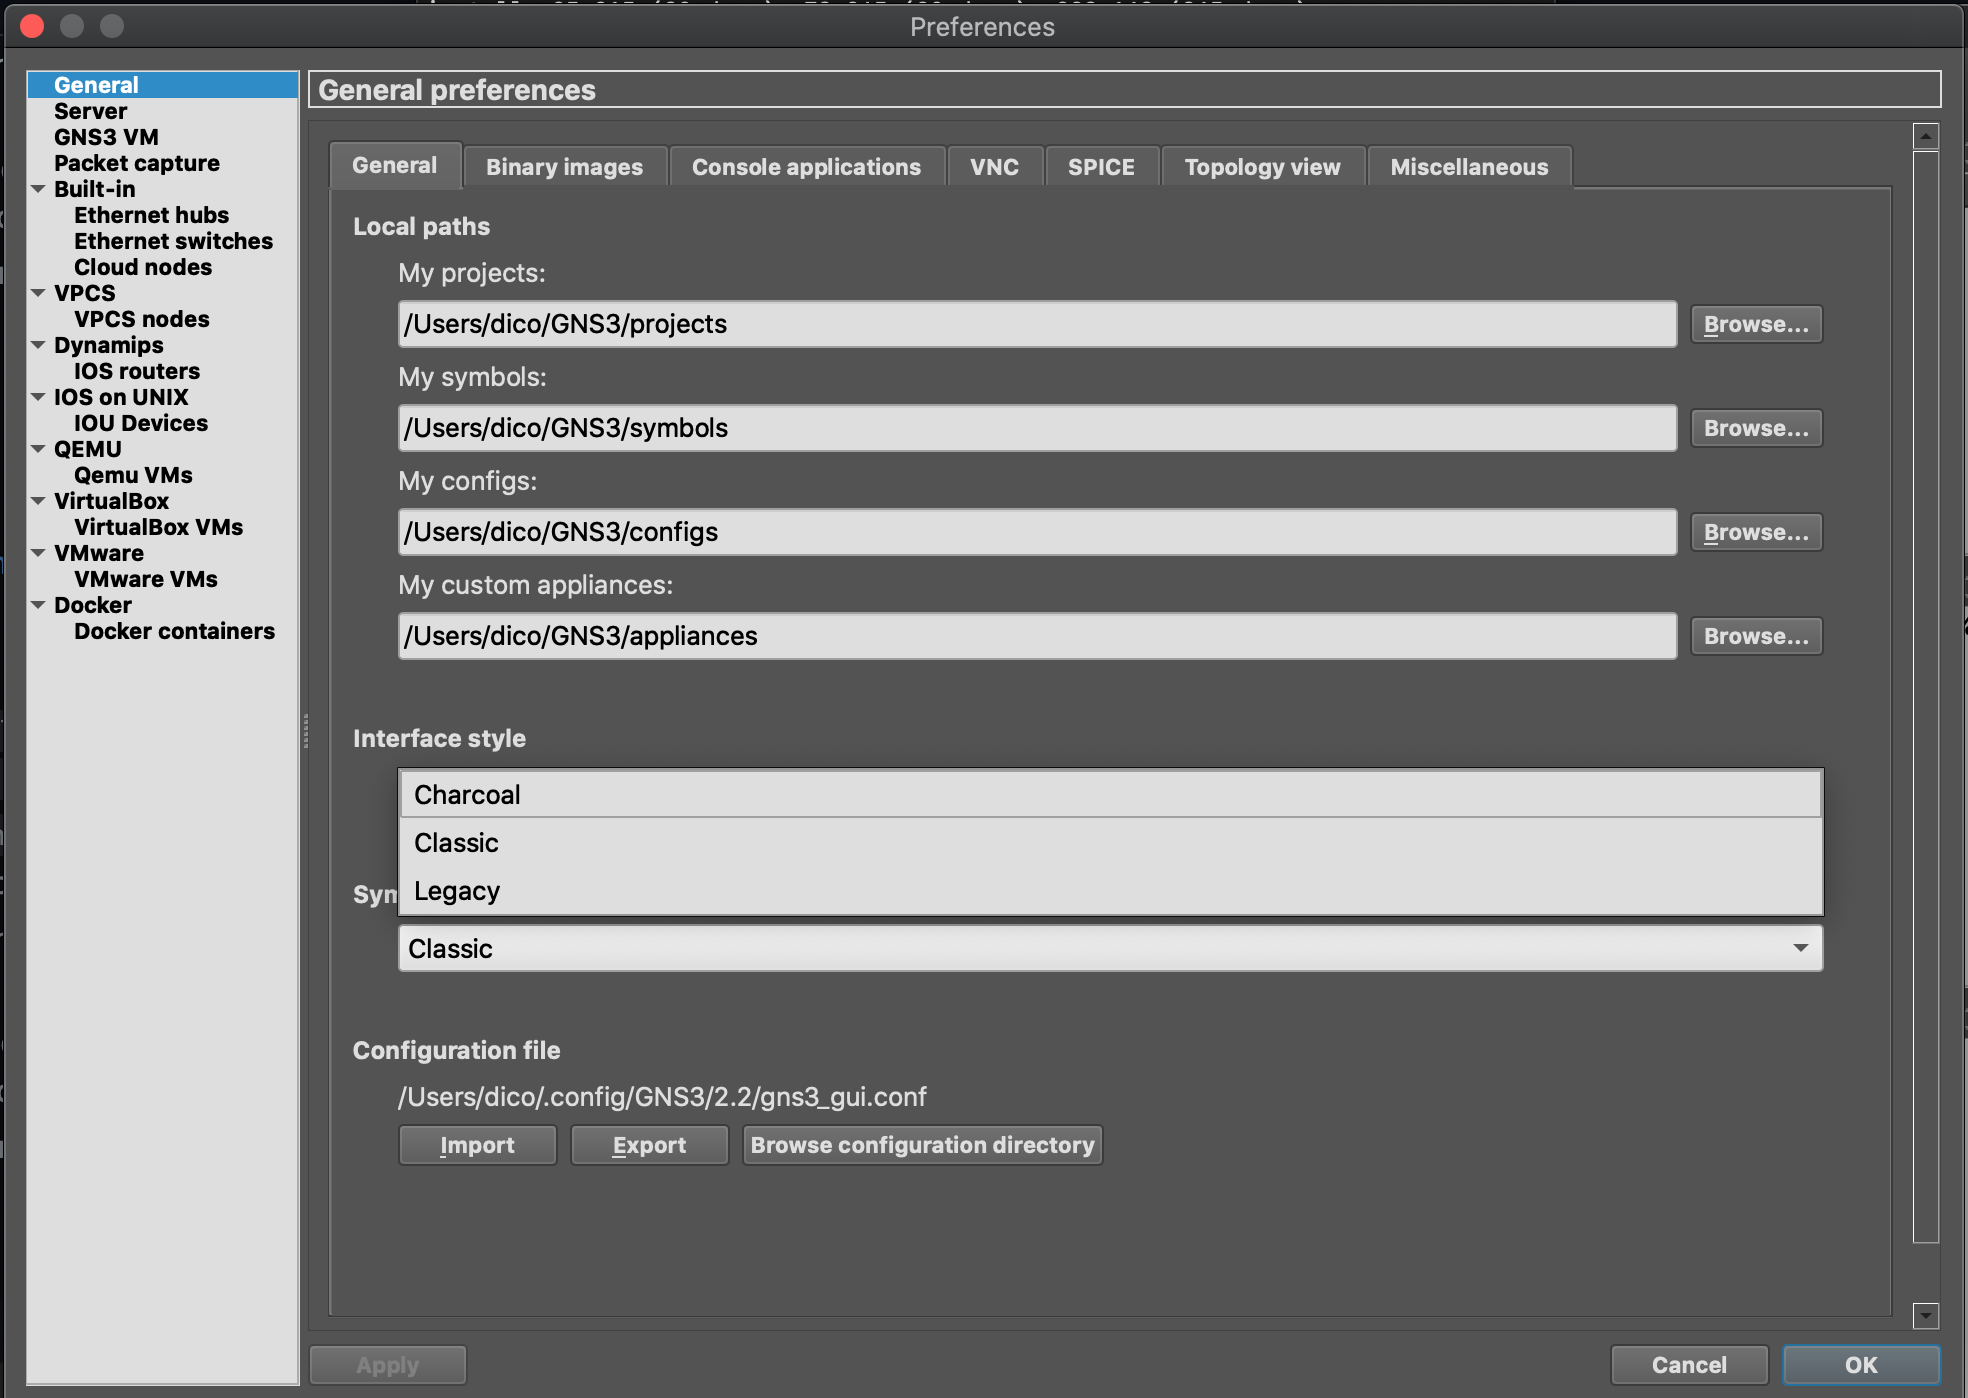Collapse the VirtualBox tree section
The width and height of the screenshot is (1968, 1398).
click(x=39, y=501)
